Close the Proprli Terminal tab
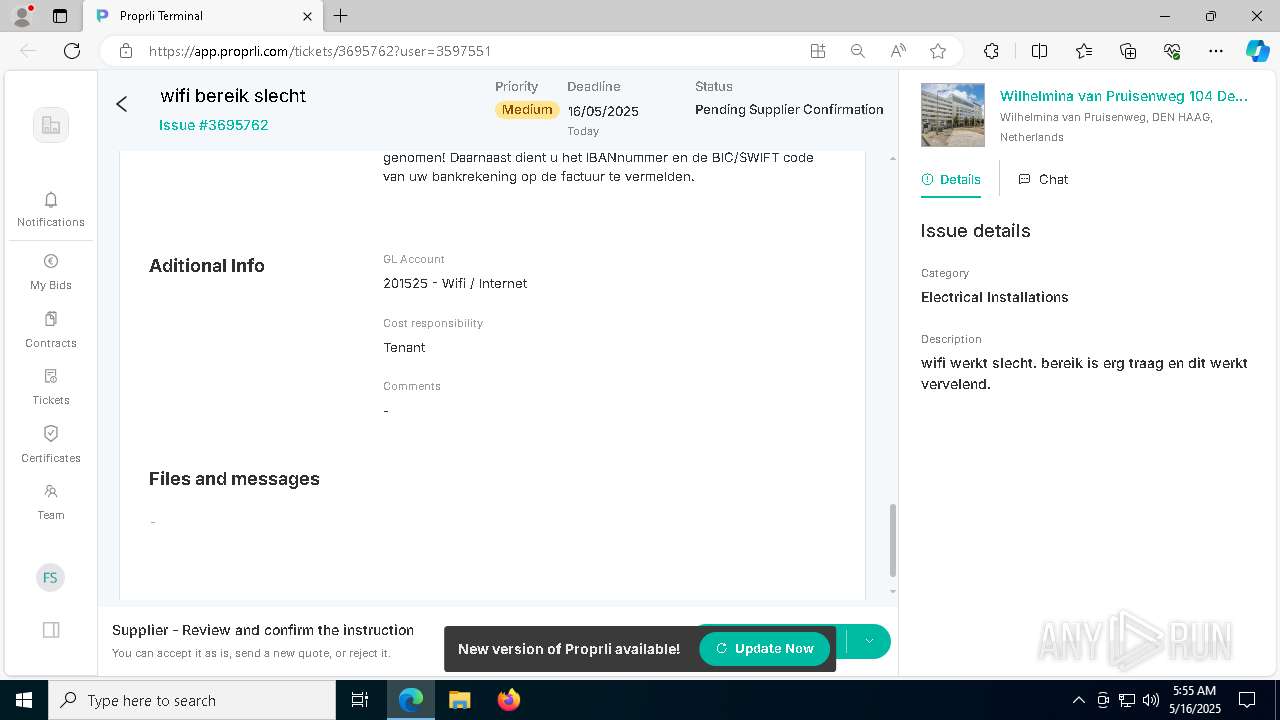The width and height of the screenshot is (1280, 720). point(307,16)
